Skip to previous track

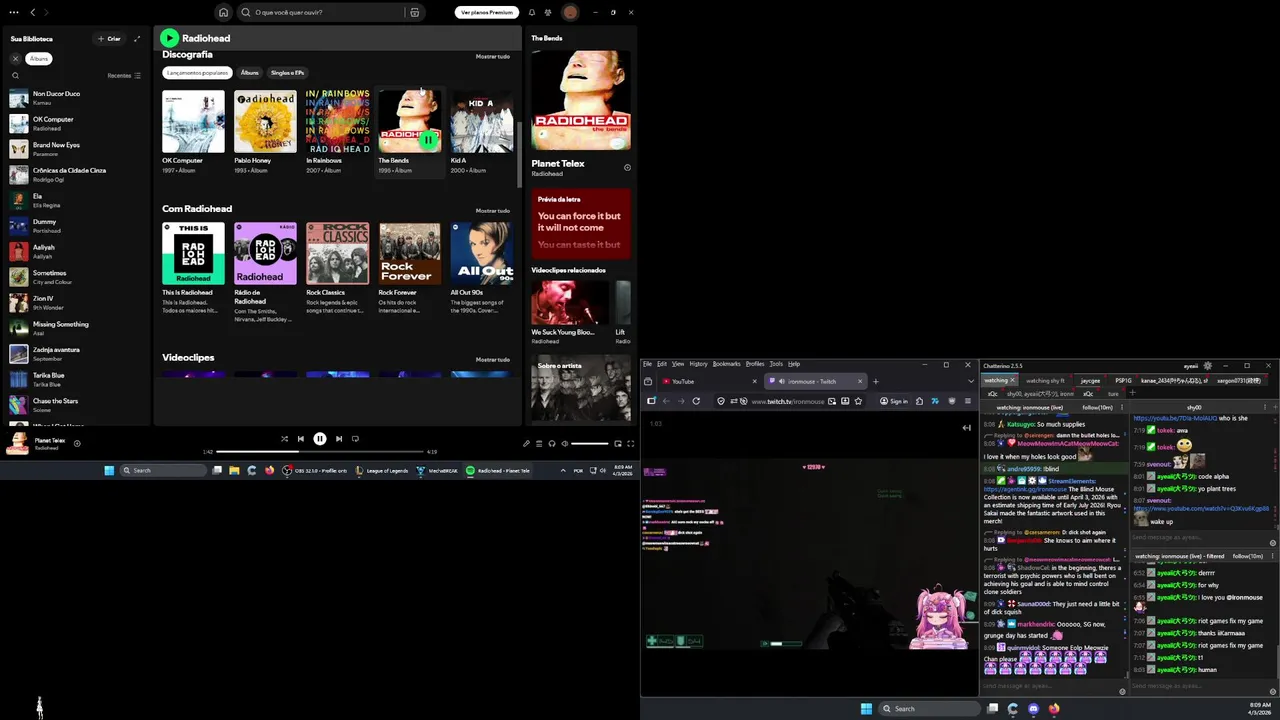300,439
